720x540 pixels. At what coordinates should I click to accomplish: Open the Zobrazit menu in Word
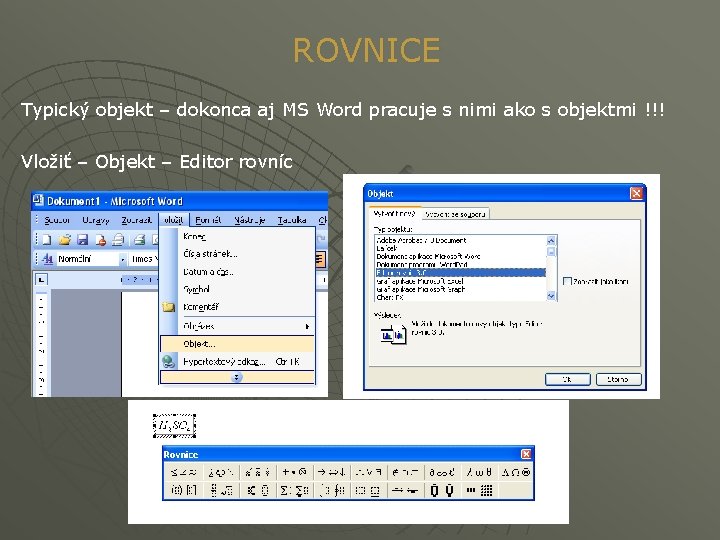coord(136,220)
